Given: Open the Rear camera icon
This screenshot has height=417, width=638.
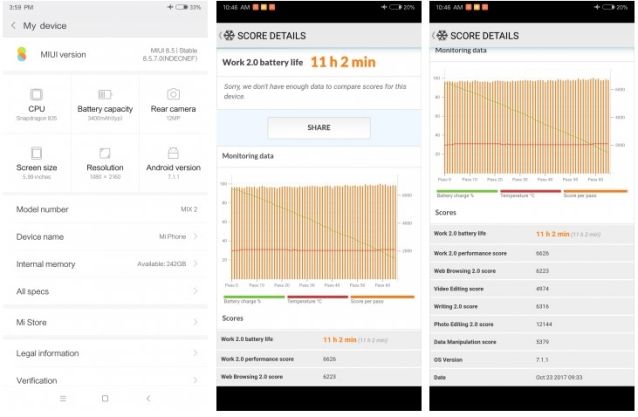Looking at the screenshot, I should point(173,94).
